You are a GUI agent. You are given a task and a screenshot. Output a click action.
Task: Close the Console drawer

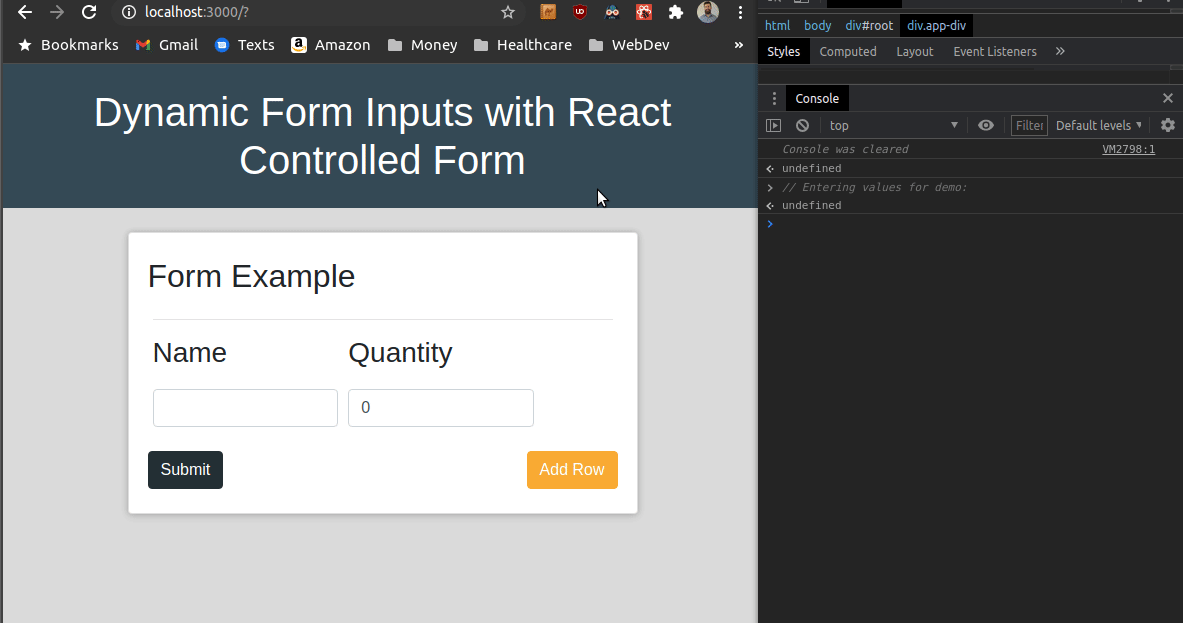coord(1167,98)
